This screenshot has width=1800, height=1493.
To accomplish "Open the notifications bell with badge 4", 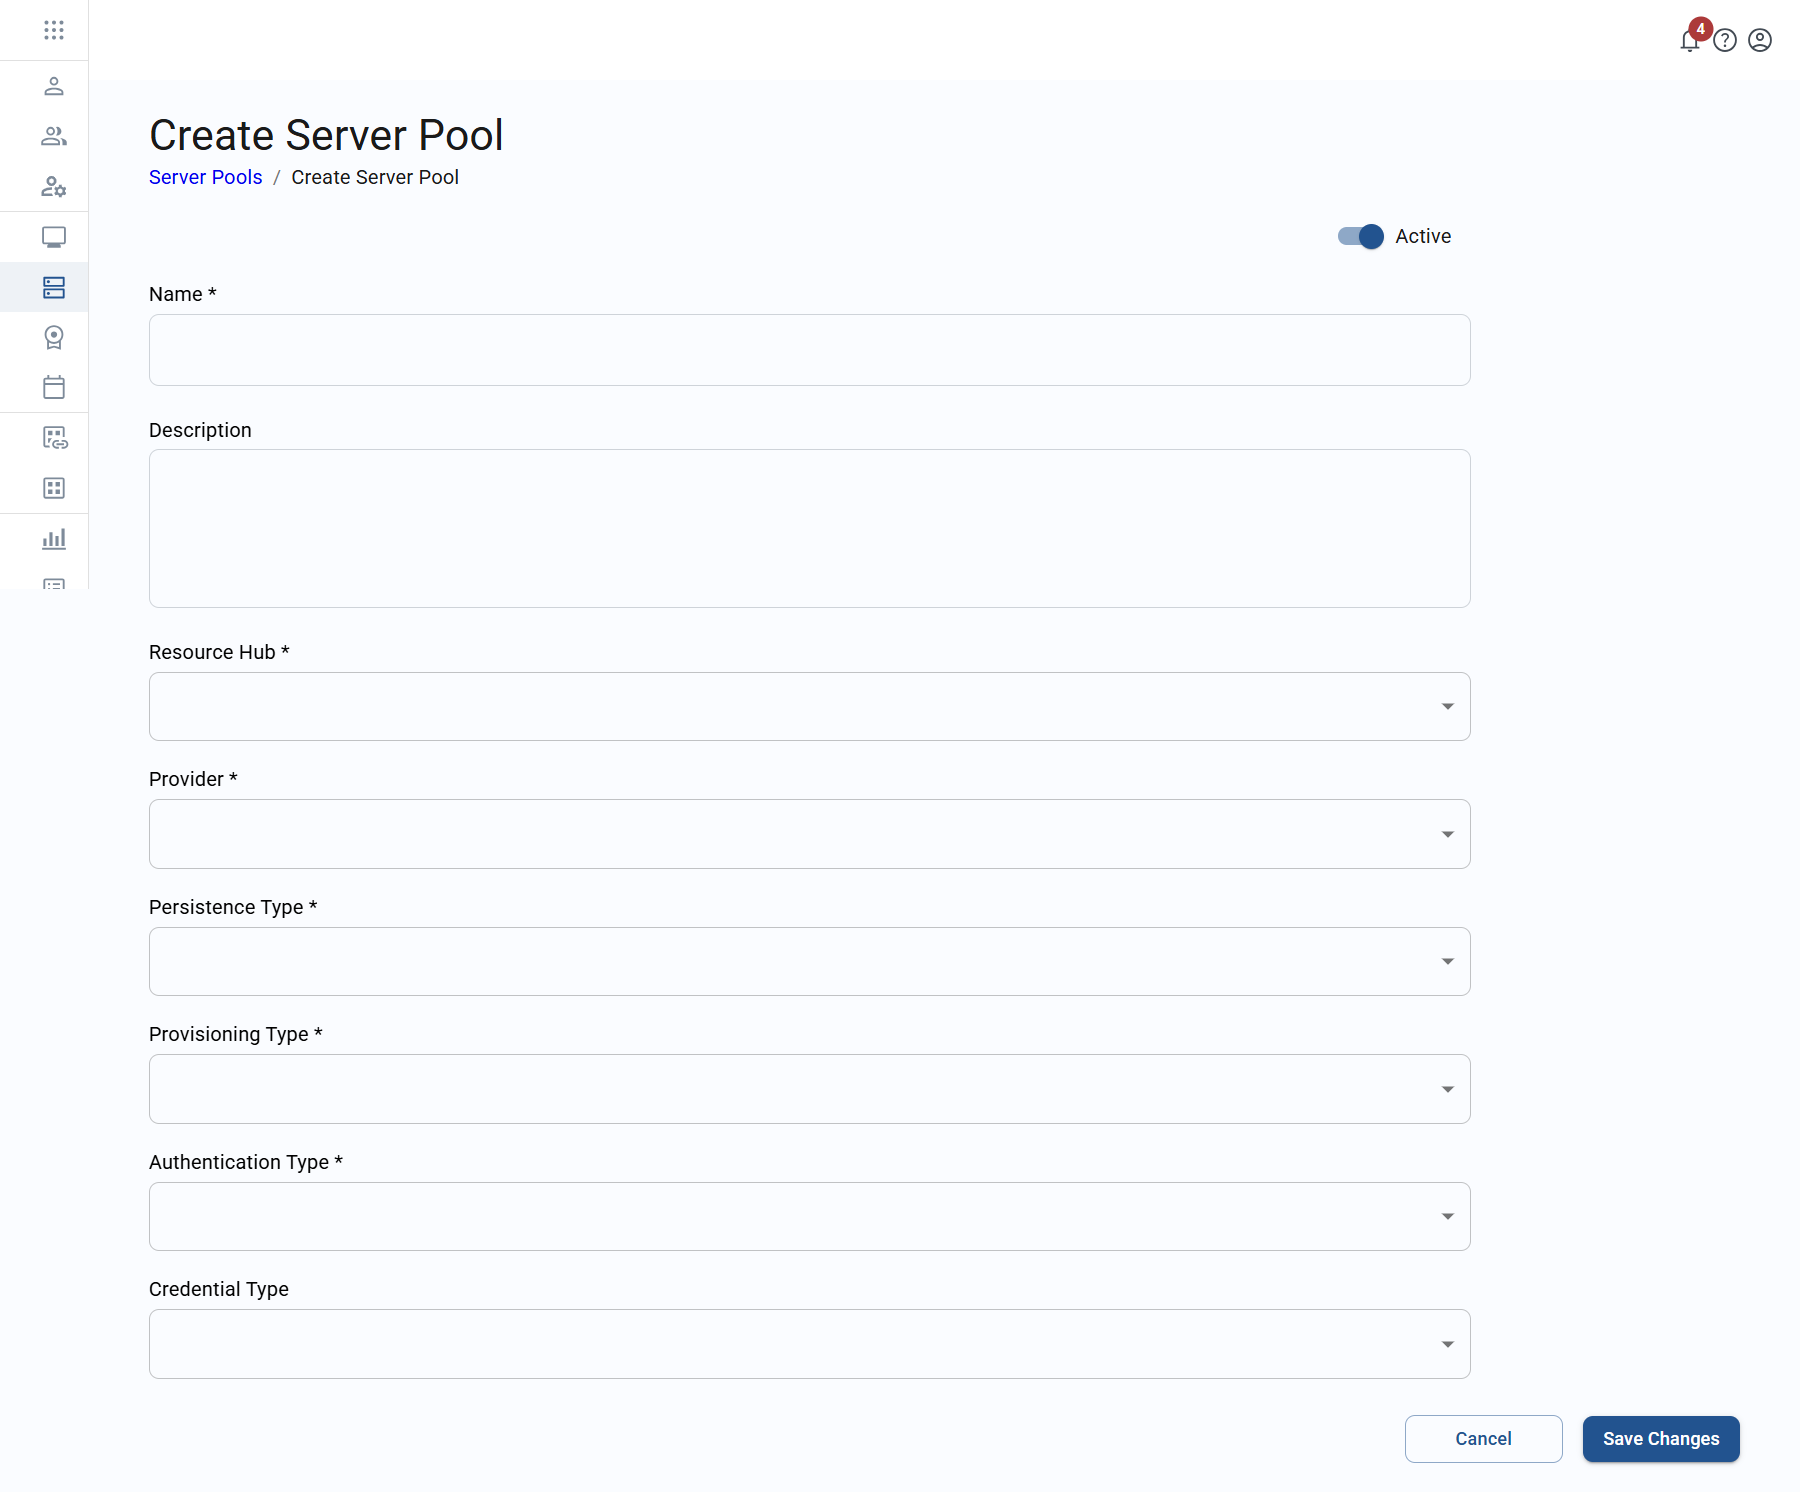I will [x=1690, y=41].
